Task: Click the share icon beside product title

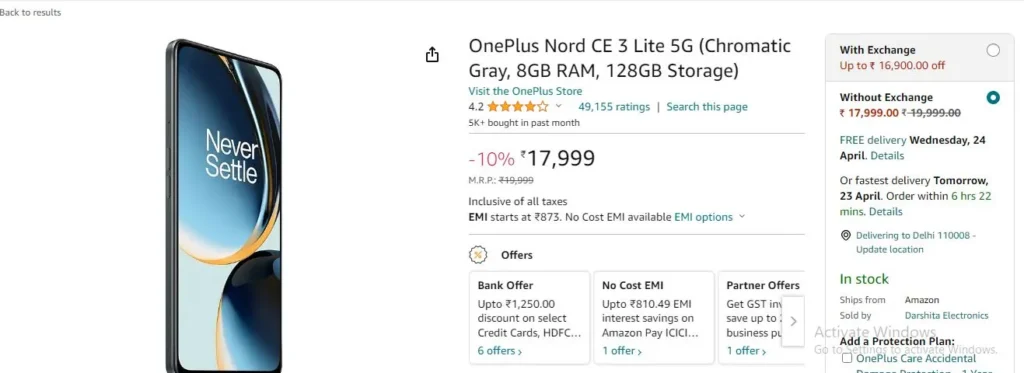Action: coord(432,55)
